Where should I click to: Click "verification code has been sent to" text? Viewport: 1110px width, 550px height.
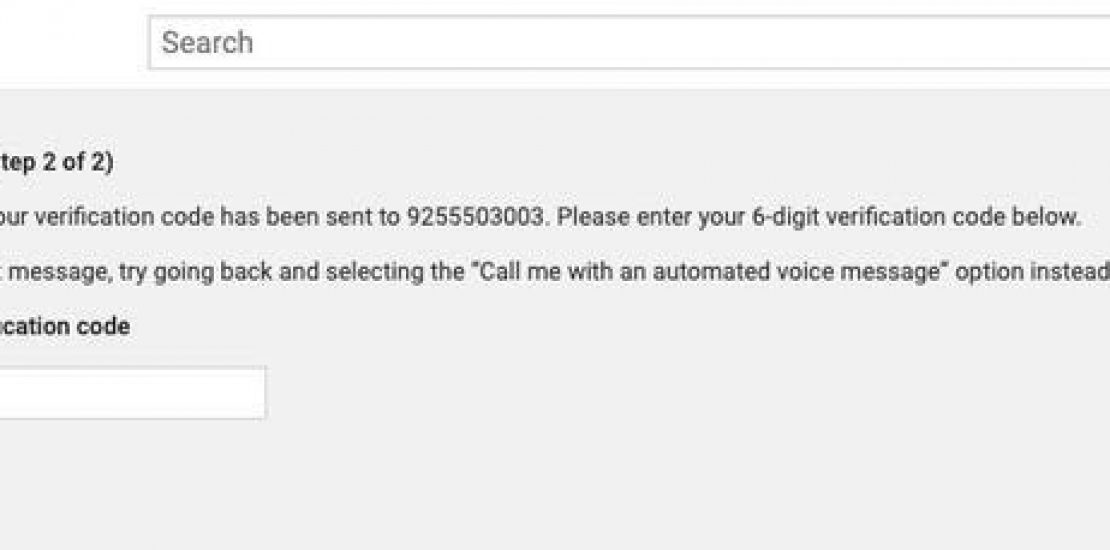214,218
